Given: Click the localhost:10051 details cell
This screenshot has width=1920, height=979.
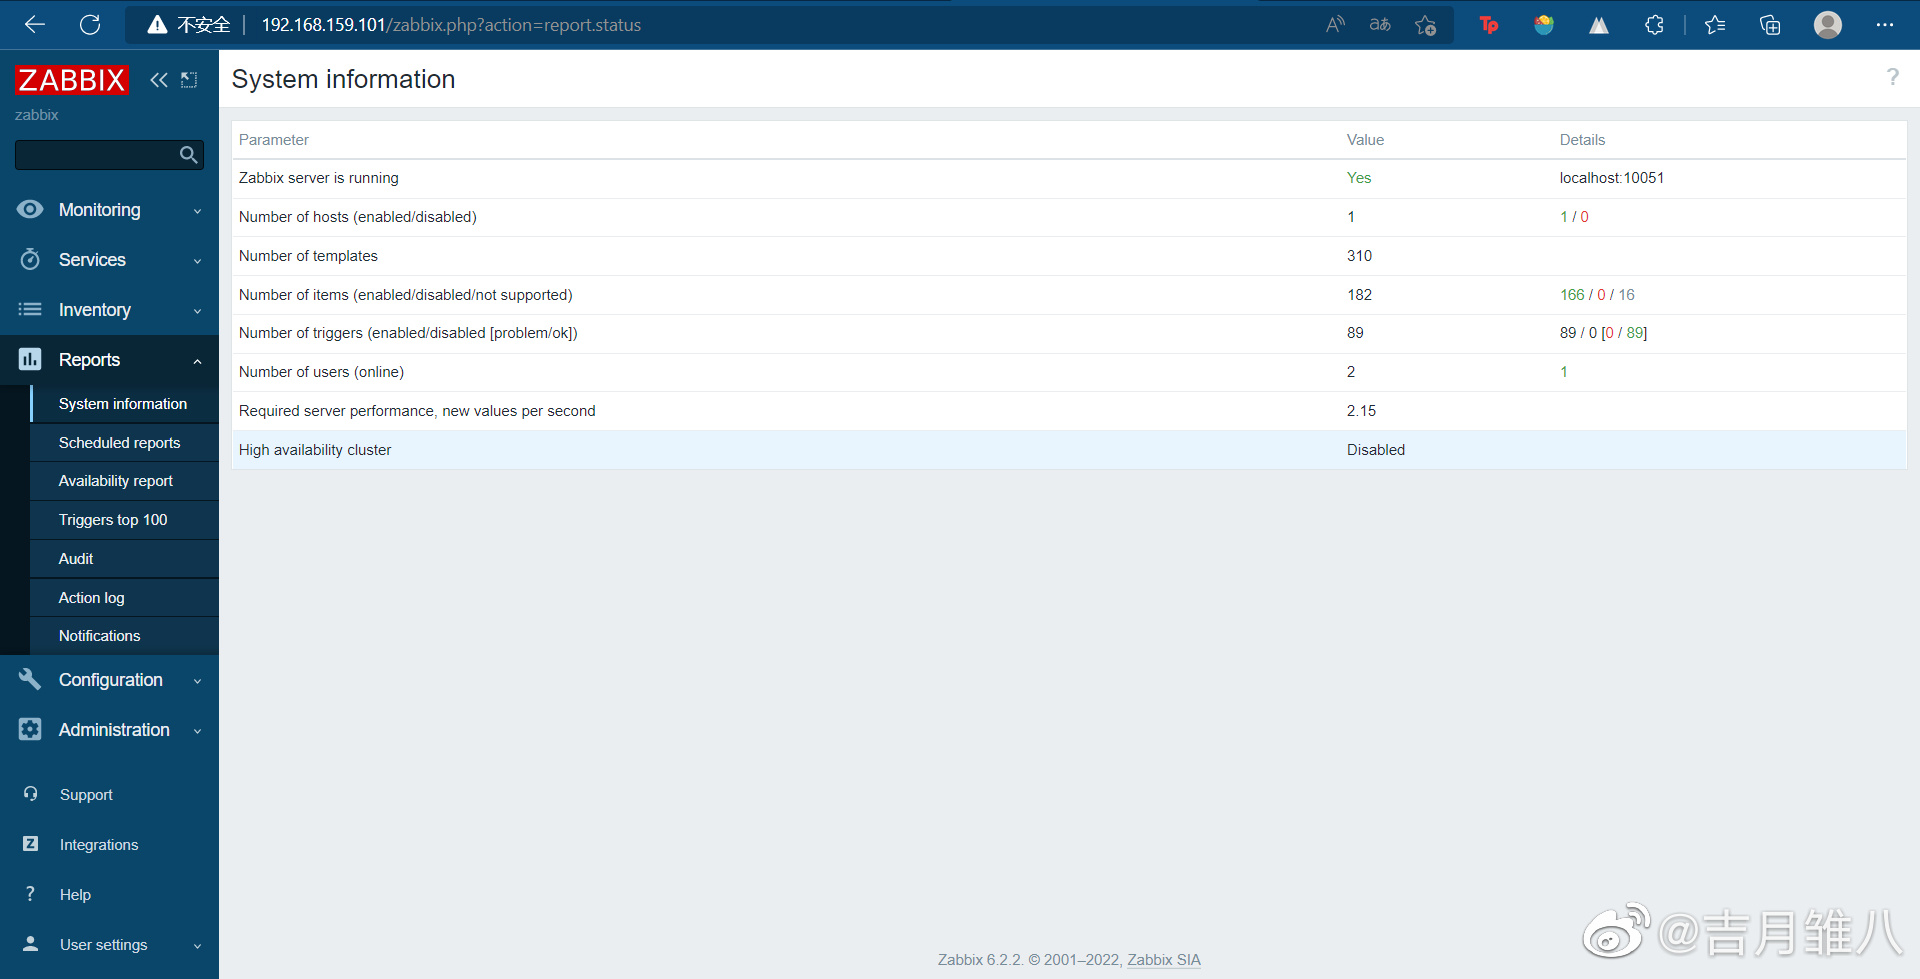Looking at the screenshot, I should pyautogui.click(x=1612, y=178).
